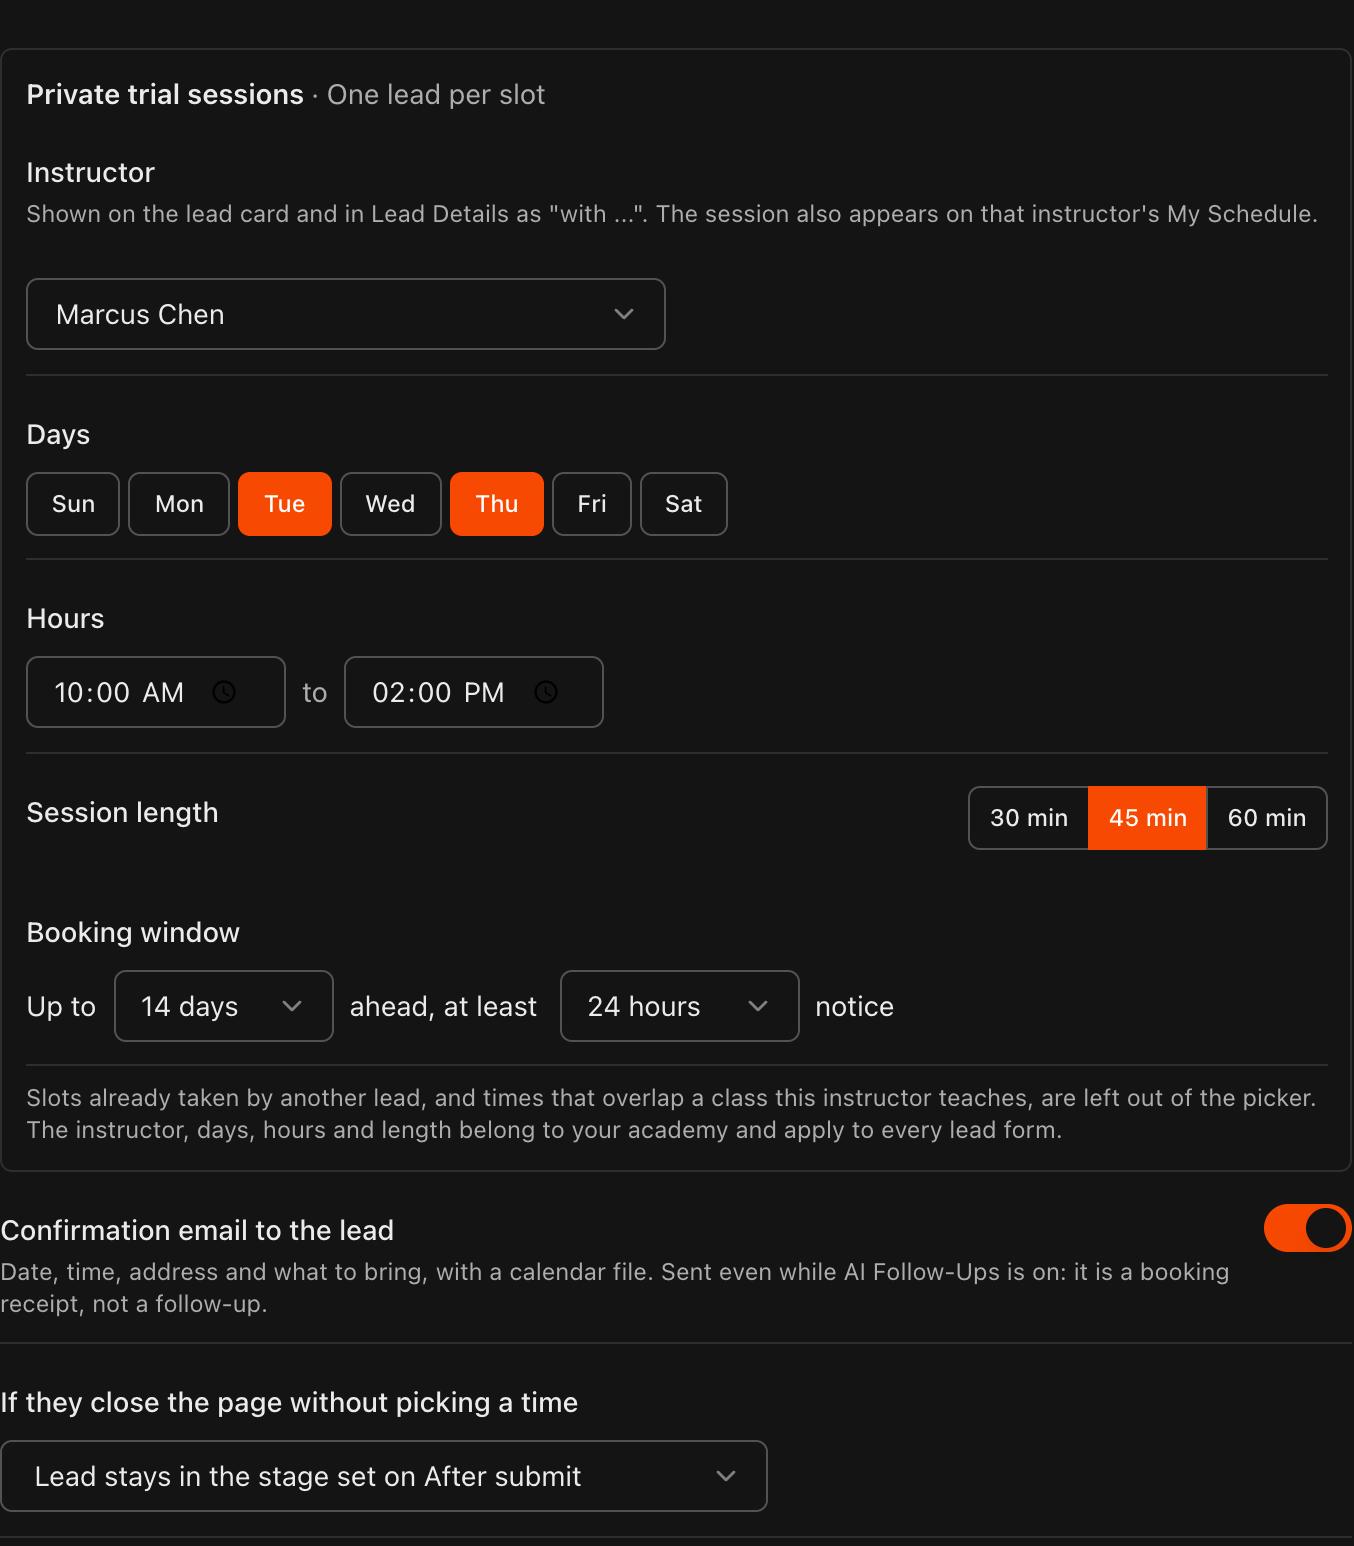
Task: Click the chevron of Lead stays dropdown
Action: pos(726,1476)
